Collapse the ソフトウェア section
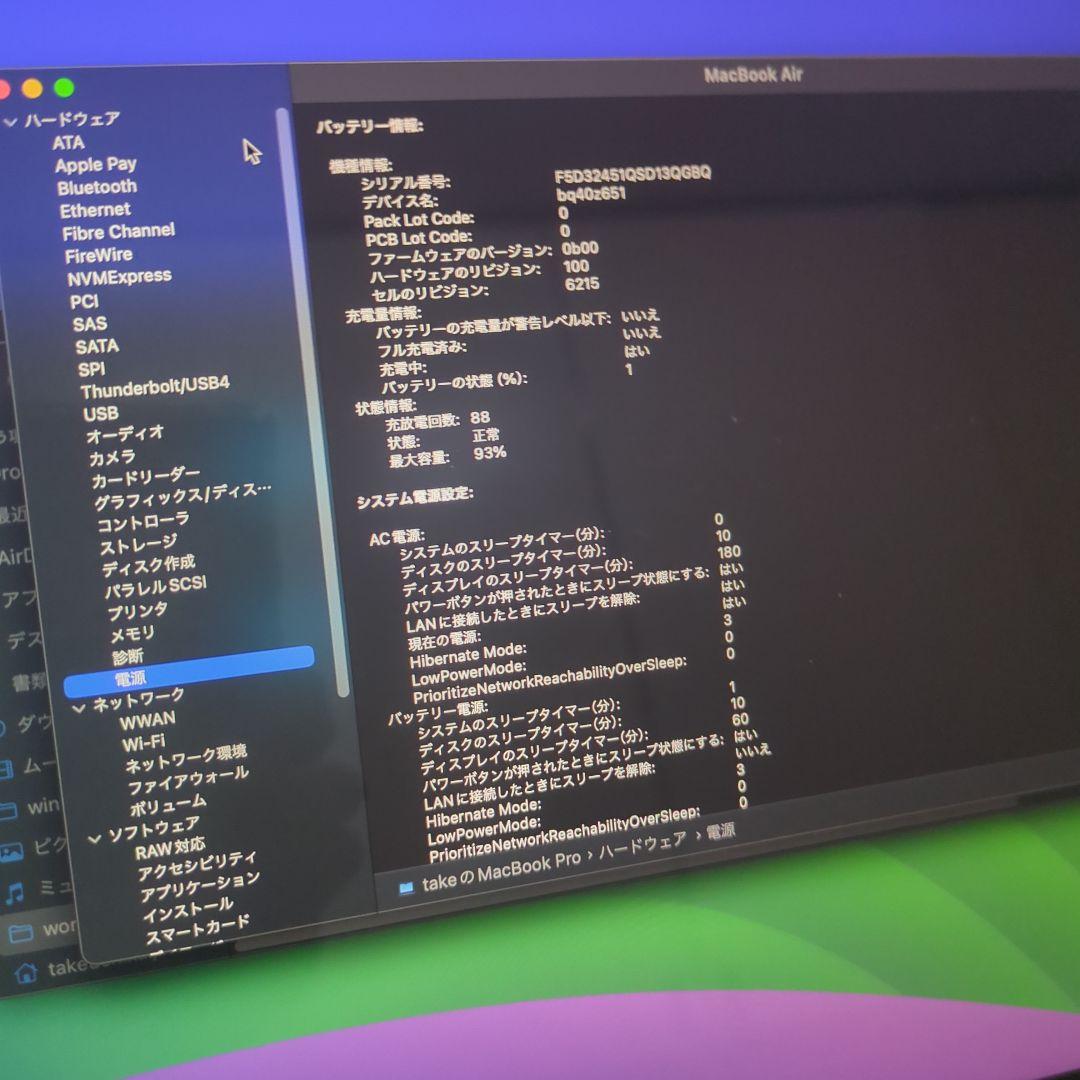1080x1080 pixels. click(x=94, y=838)
